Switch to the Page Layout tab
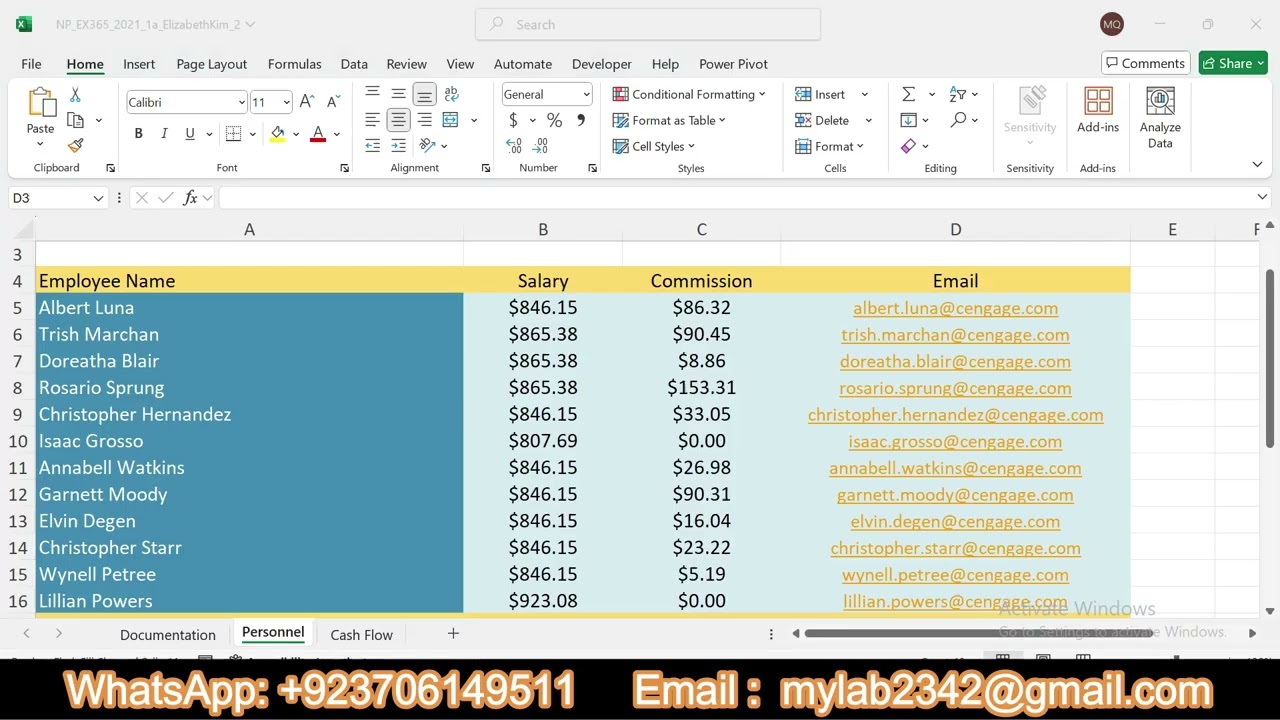Image resolution: width=1280 pixels, height=720 pixels. (211, 64)
